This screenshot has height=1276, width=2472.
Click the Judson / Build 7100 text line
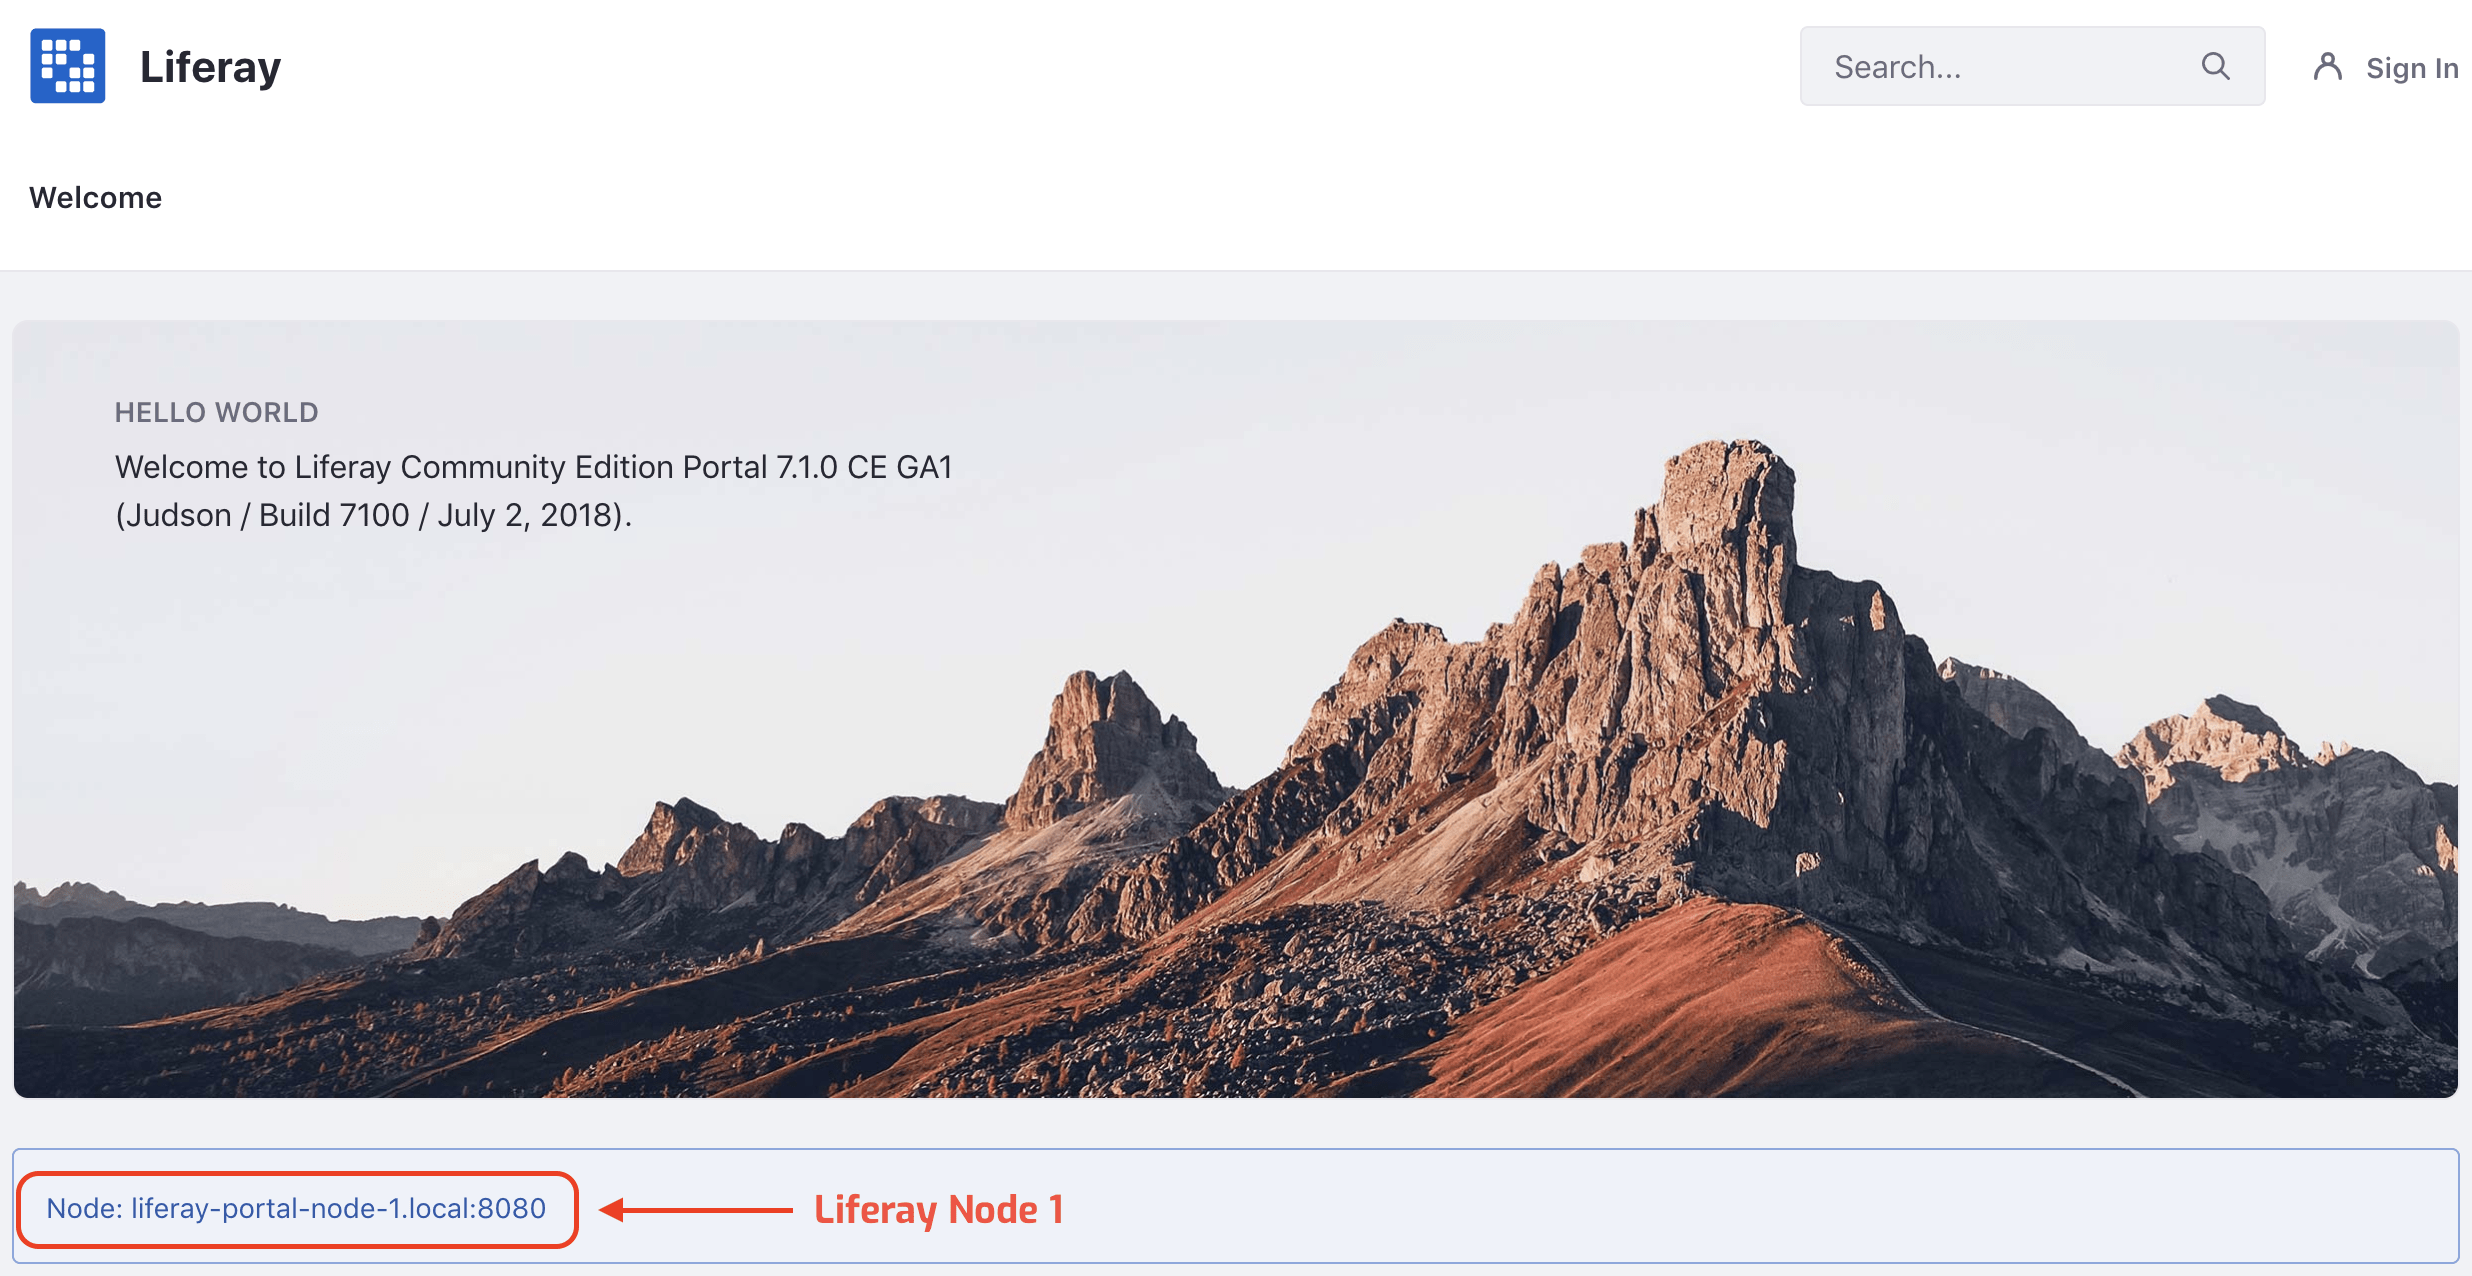(x=374, y=515)
